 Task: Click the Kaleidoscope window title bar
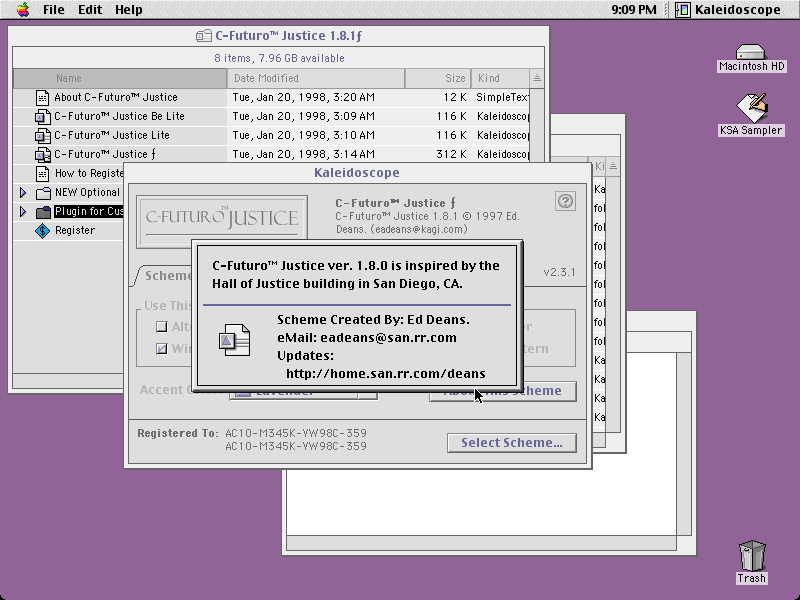tap(357, 172)
